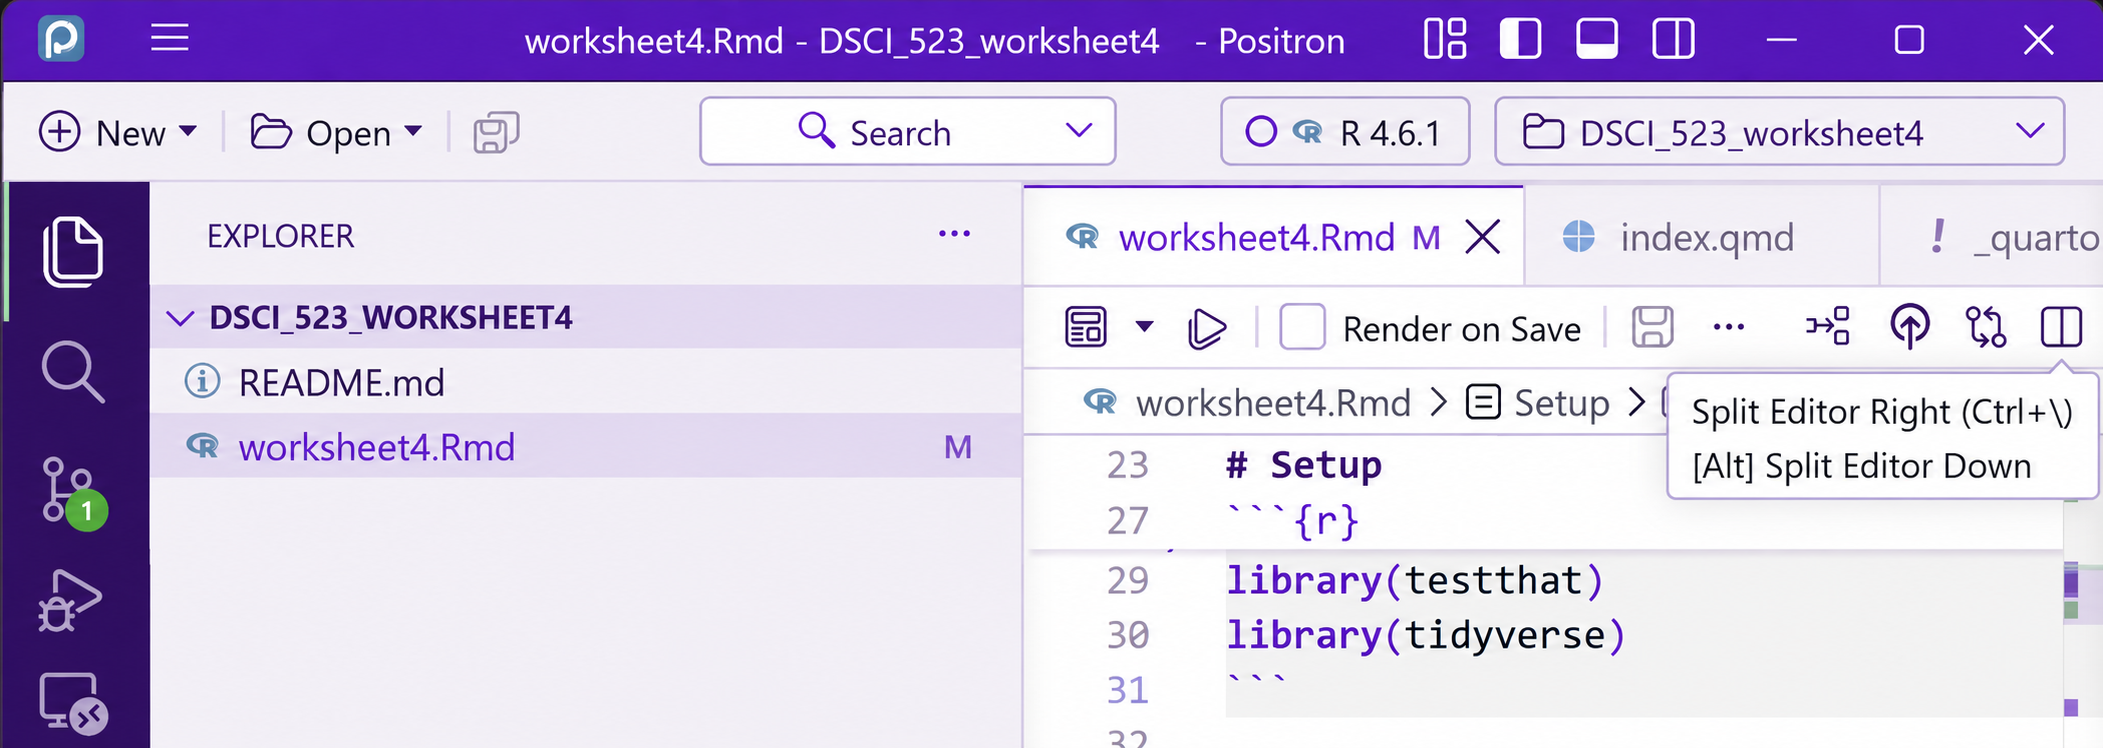Image resolution: width=2103 pixels, height=748 pixels.
Task: Toggle the secondary side bar visibility
Action: pyautogui.click(x=1673, y=40)
